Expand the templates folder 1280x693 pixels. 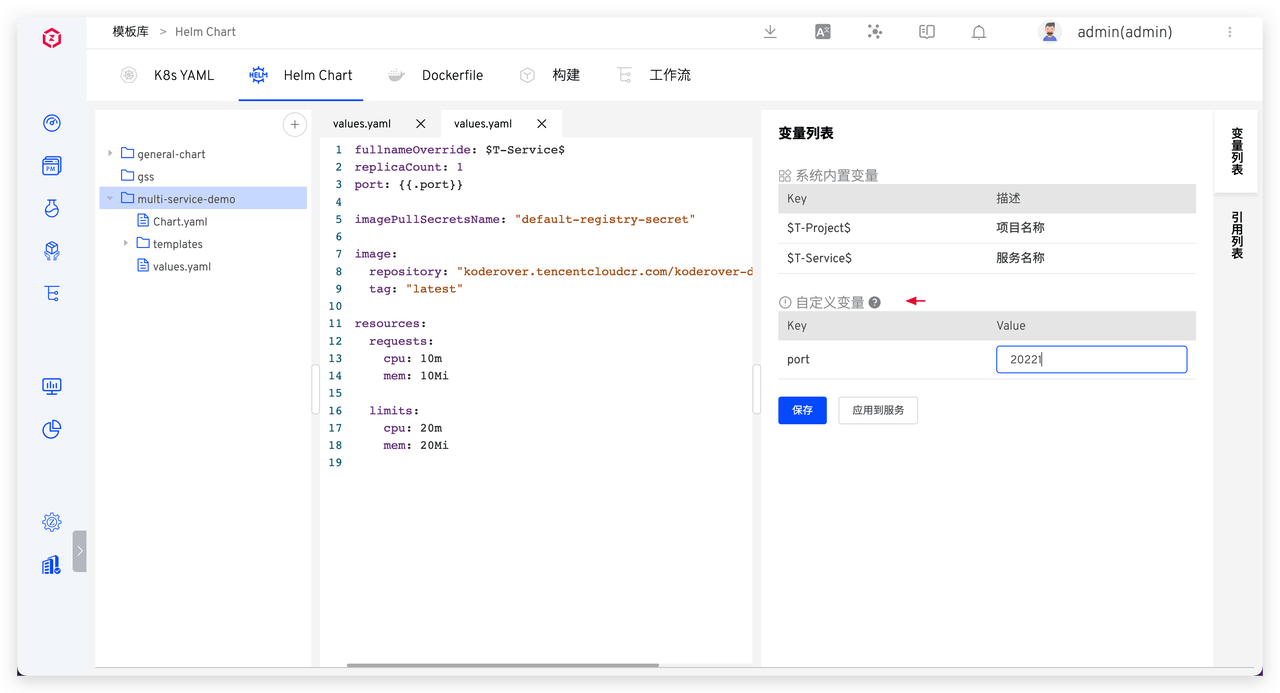tap(126, 244)
